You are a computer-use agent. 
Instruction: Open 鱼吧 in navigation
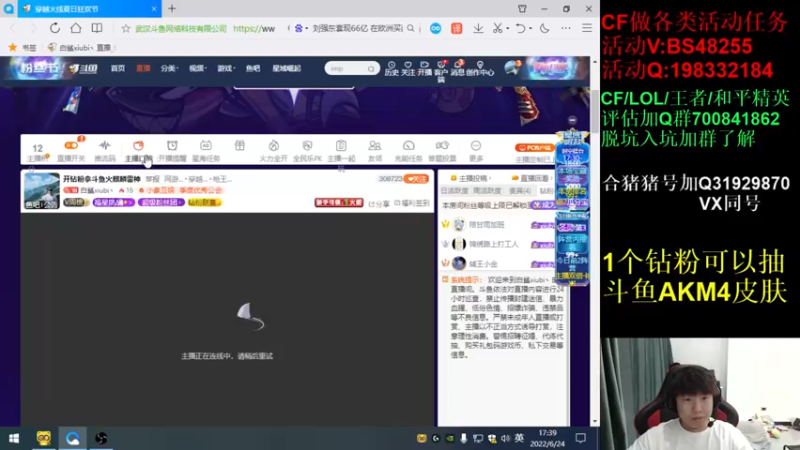pyautogui.click(x=253, y=68)
